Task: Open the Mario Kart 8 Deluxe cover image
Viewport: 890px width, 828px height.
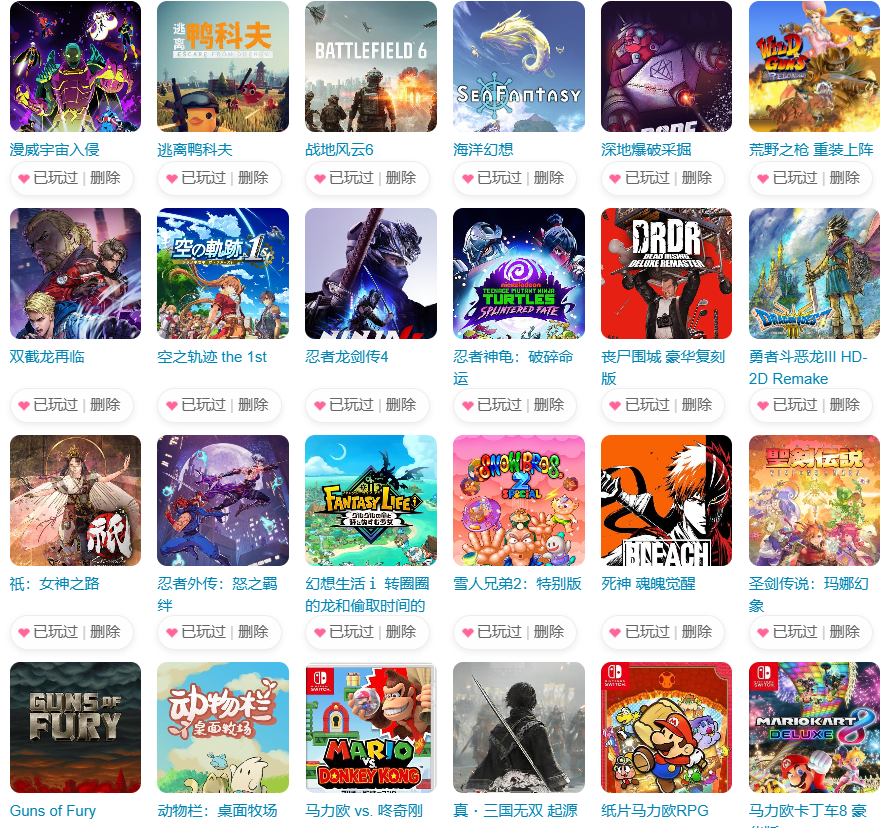Action: pyautogui.click(x=814, y=728)
